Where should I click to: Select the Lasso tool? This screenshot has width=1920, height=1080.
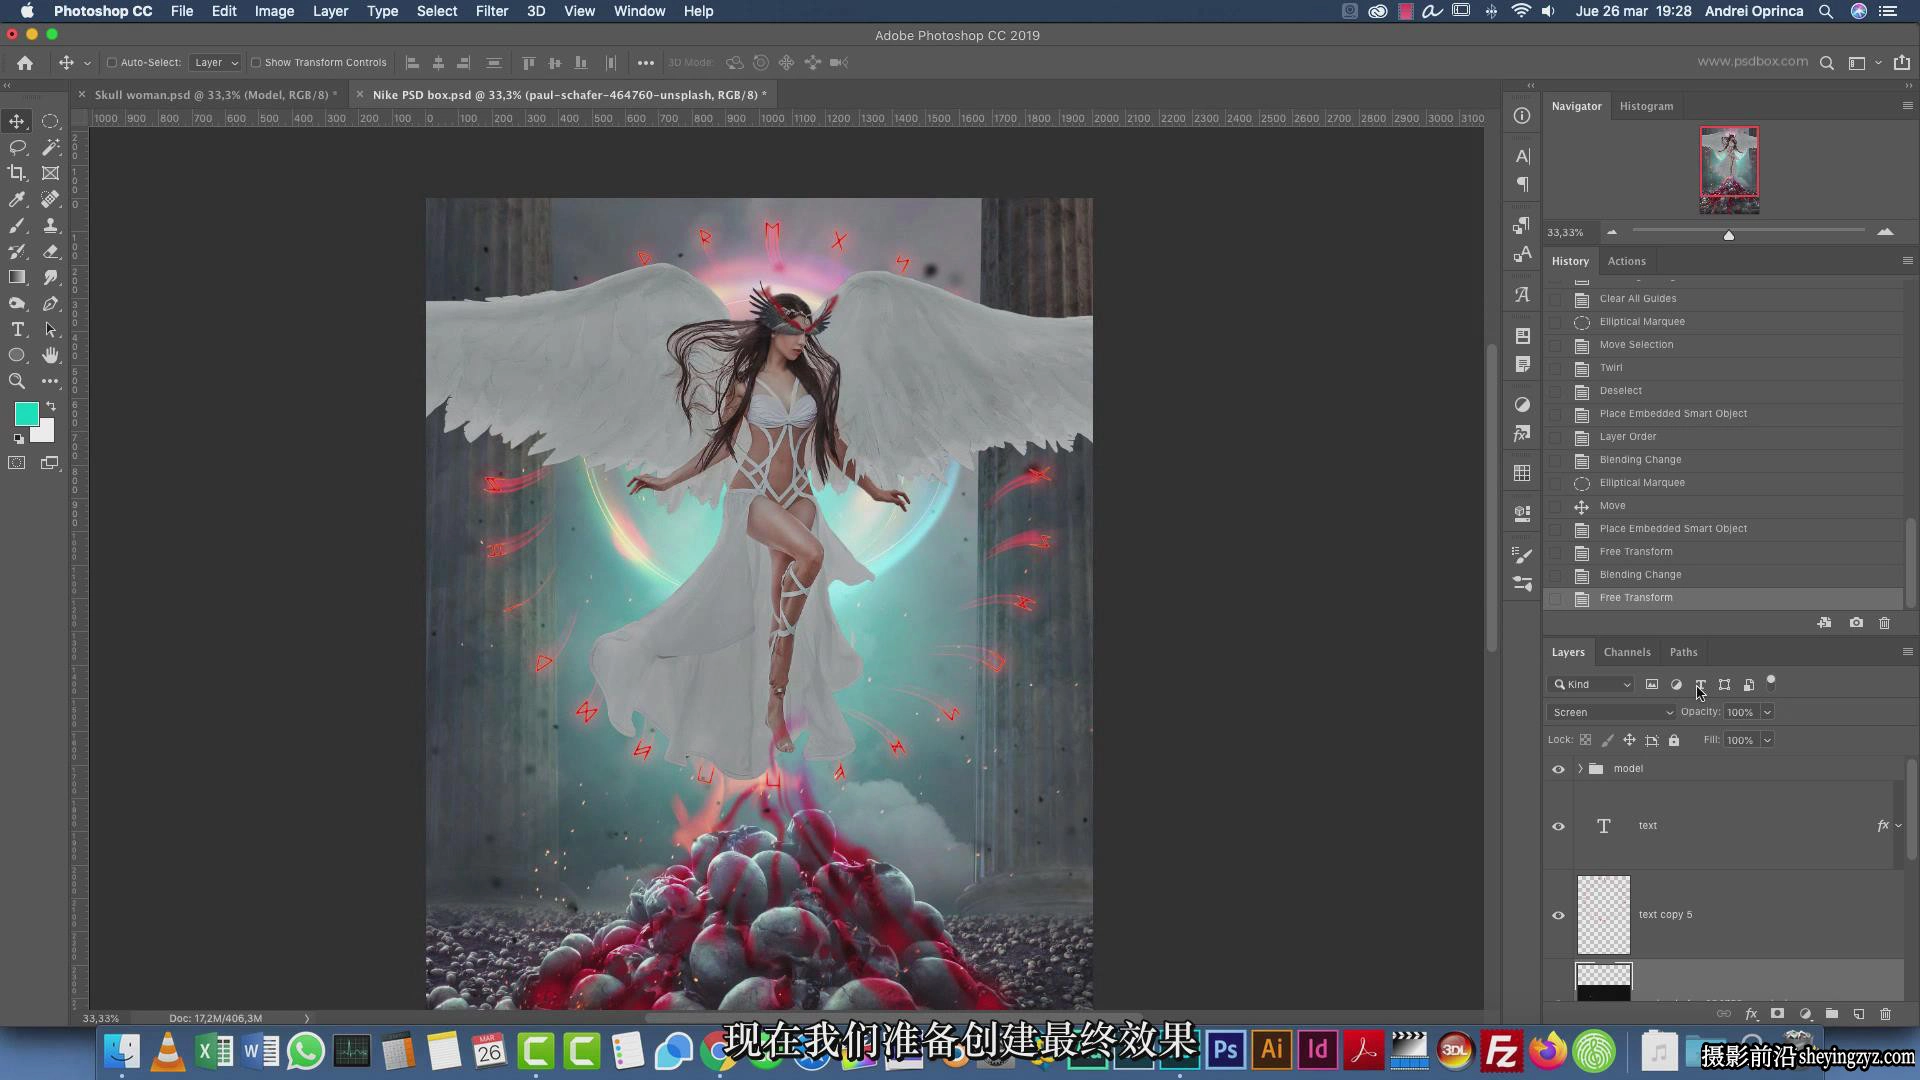[x=17, y=147]
